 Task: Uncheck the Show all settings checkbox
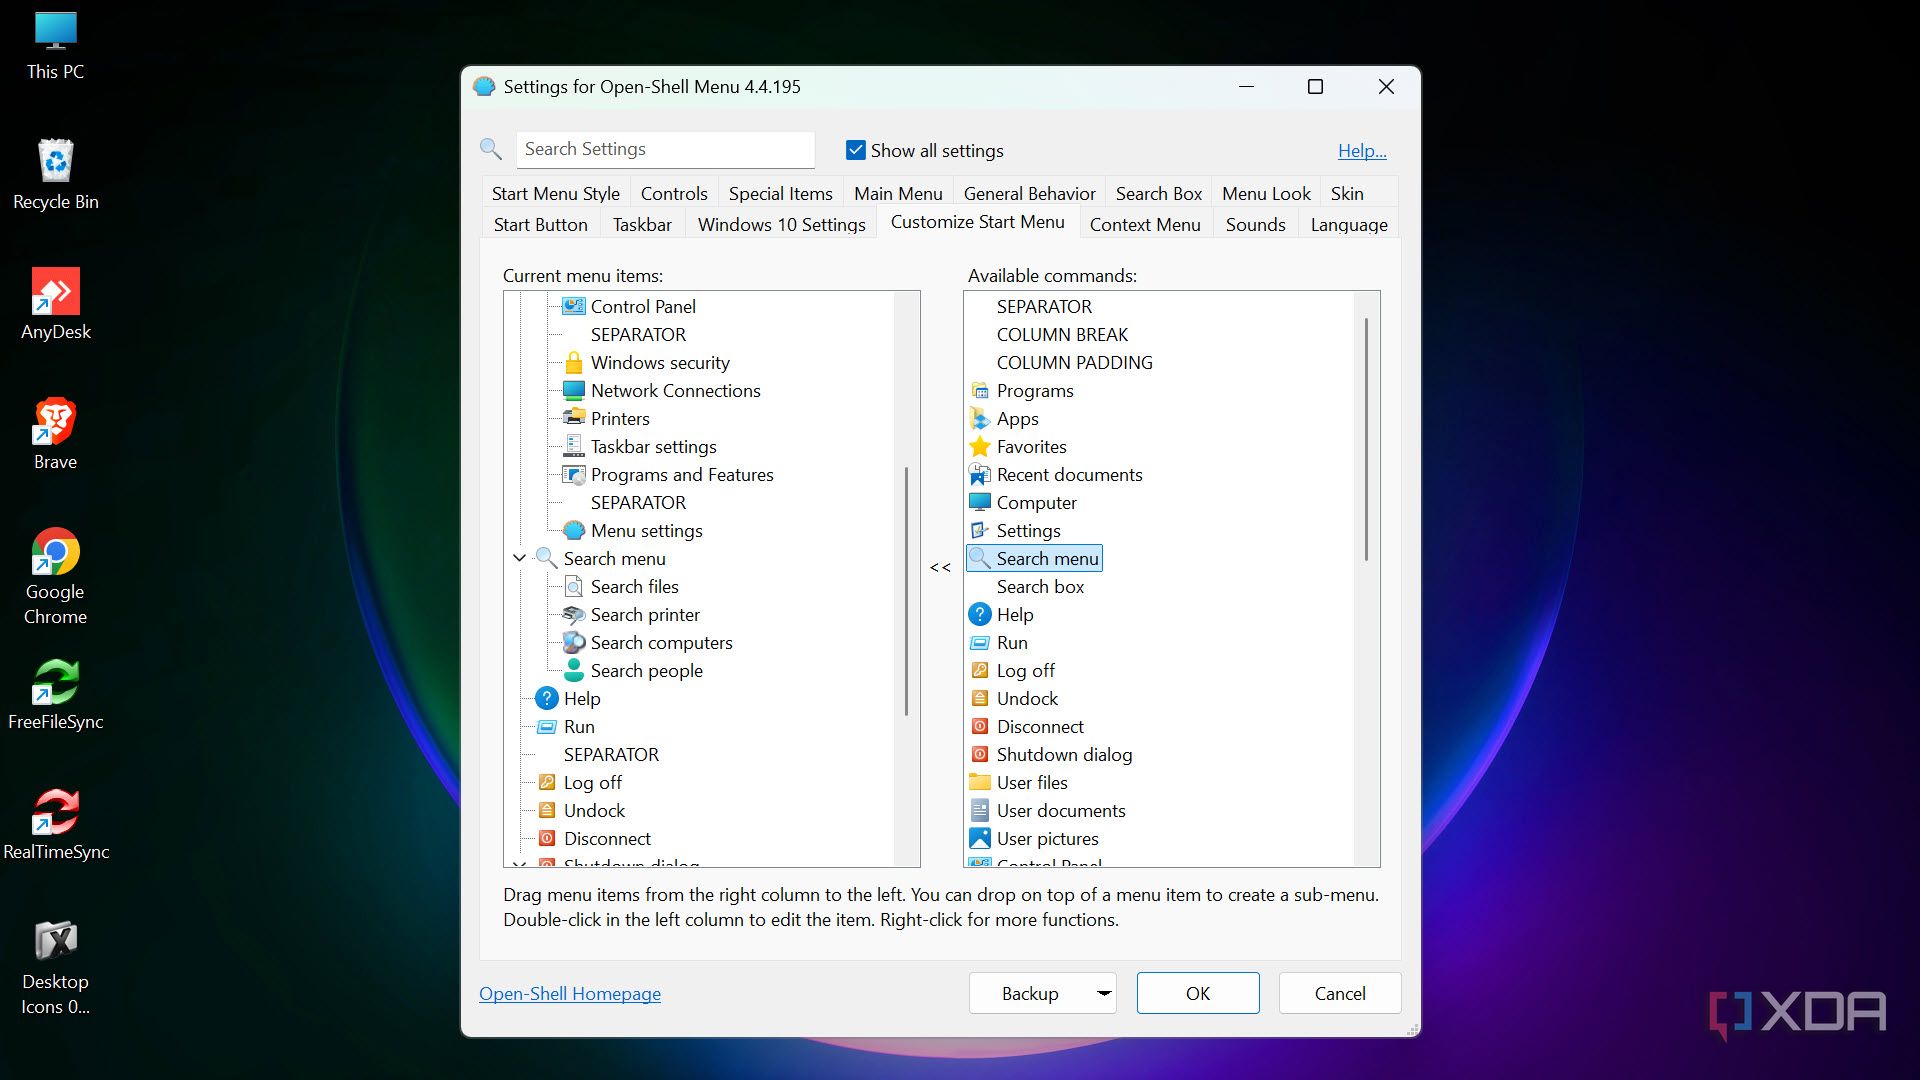pos(856,150)
